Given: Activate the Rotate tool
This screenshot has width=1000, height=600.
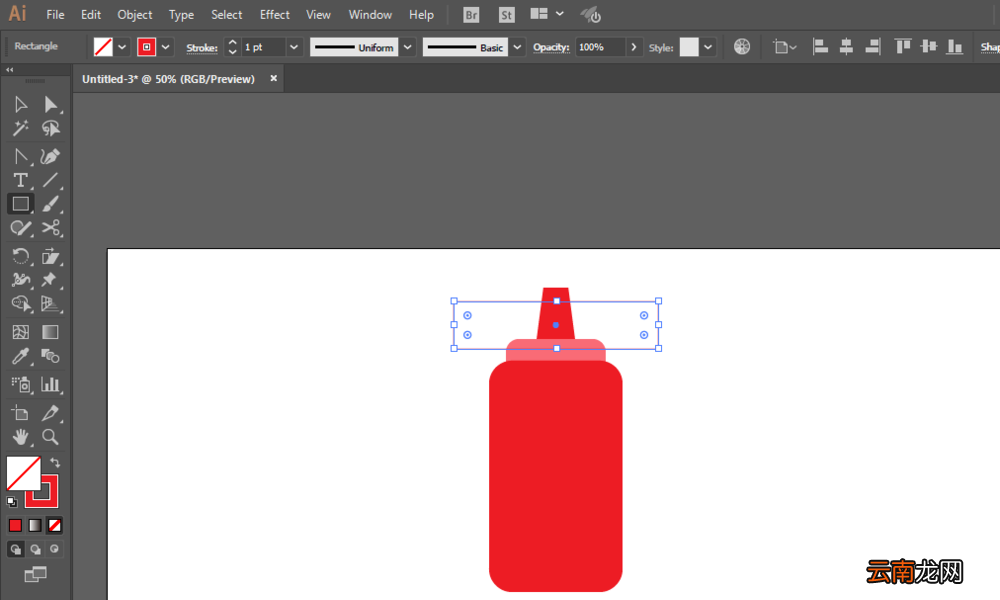Looking at the screenshot, I should (x=20, y=256).
